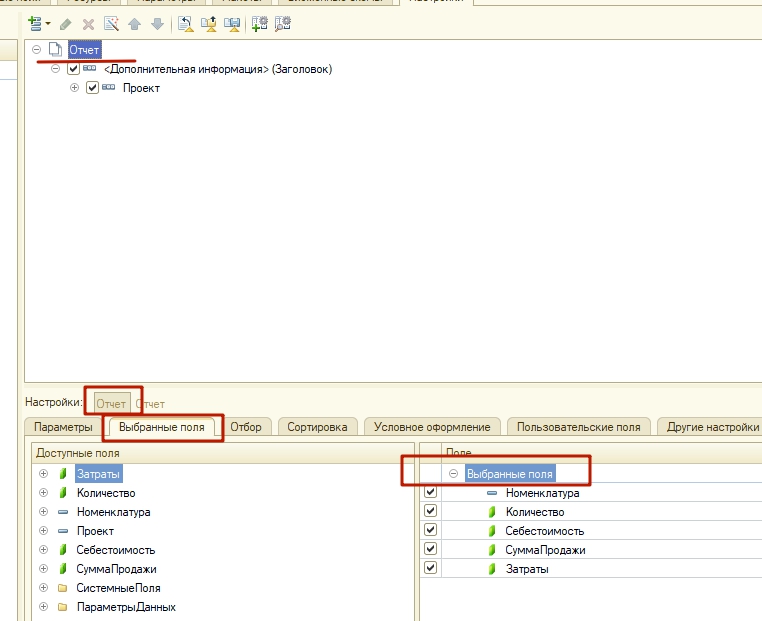Screen dimensions: 762x621
Task: Uncheck the Себестоимость selected field checkbox
Action: pos(431,531)
